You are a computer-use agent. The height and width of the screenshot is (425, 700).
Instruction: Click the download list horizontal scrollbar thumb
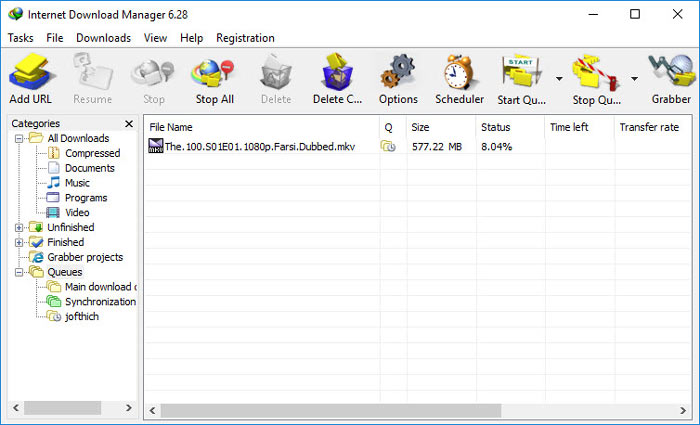(331, 410)
